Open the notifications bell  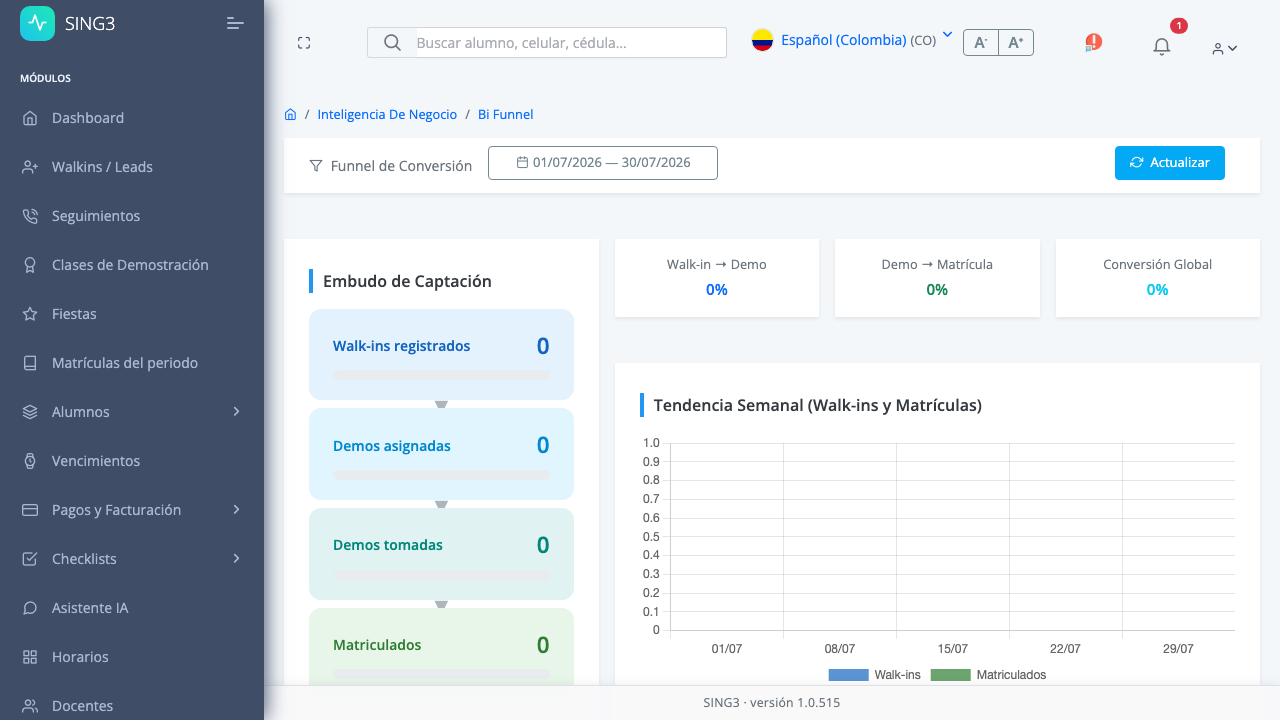click(x=1161, y=46)
